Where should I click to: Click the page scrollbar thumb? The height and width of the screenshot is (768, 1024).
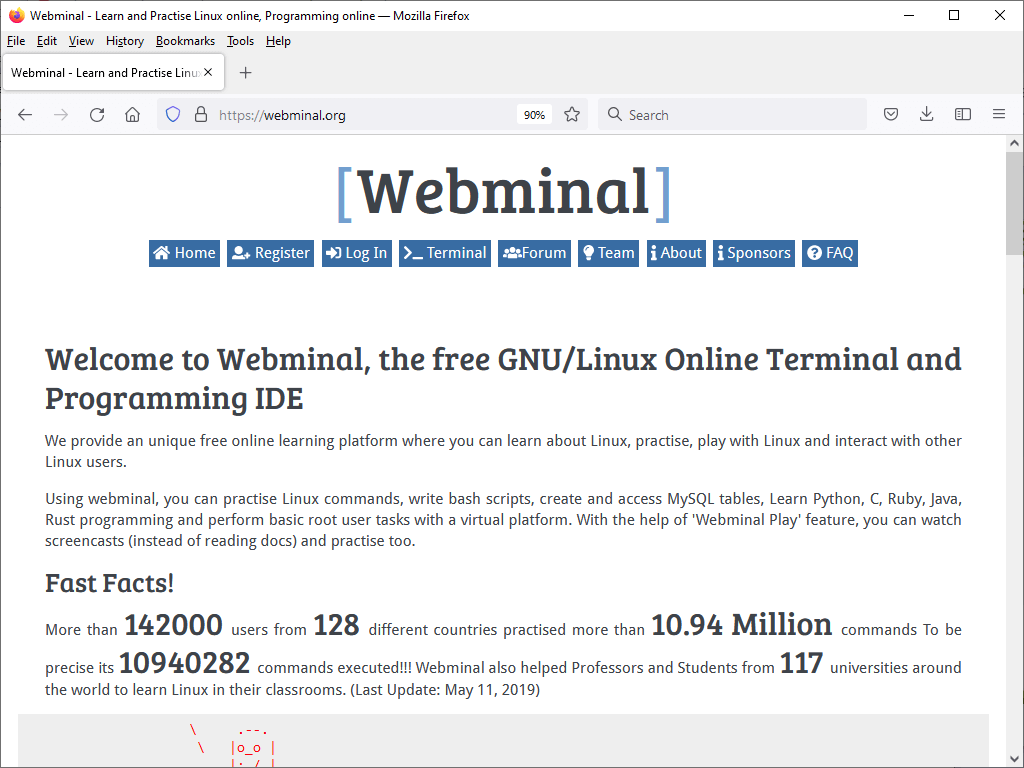click(1014, 202)
